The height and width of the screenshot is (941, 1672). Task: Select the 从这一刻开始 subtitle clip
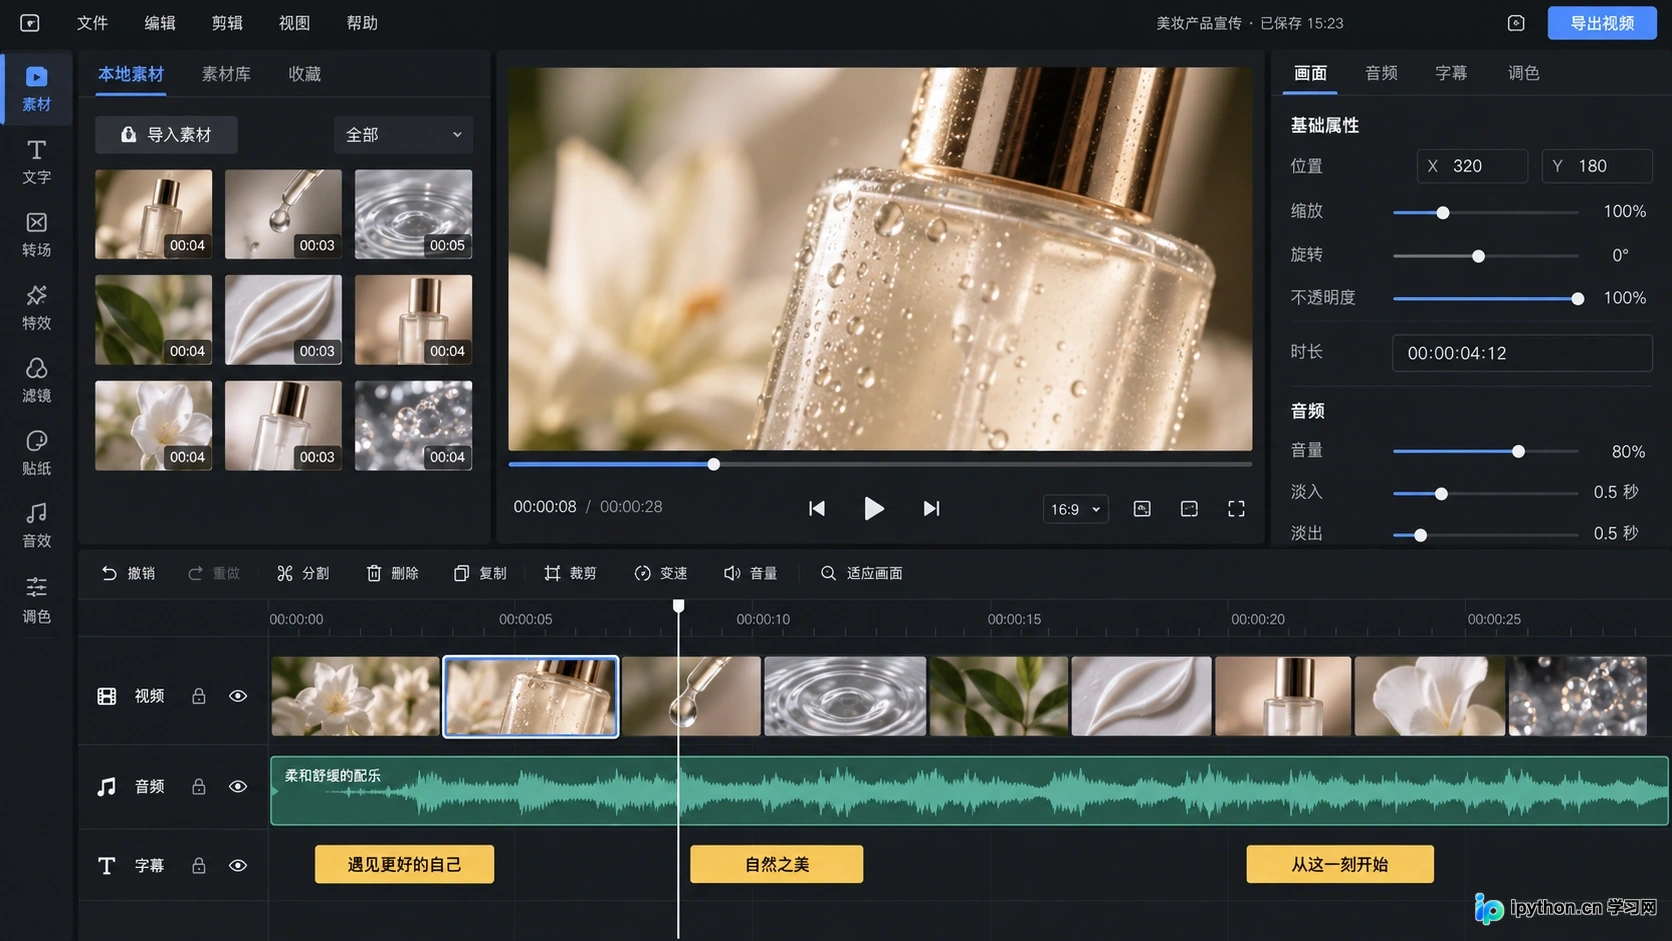click(x=1340, y=865)
